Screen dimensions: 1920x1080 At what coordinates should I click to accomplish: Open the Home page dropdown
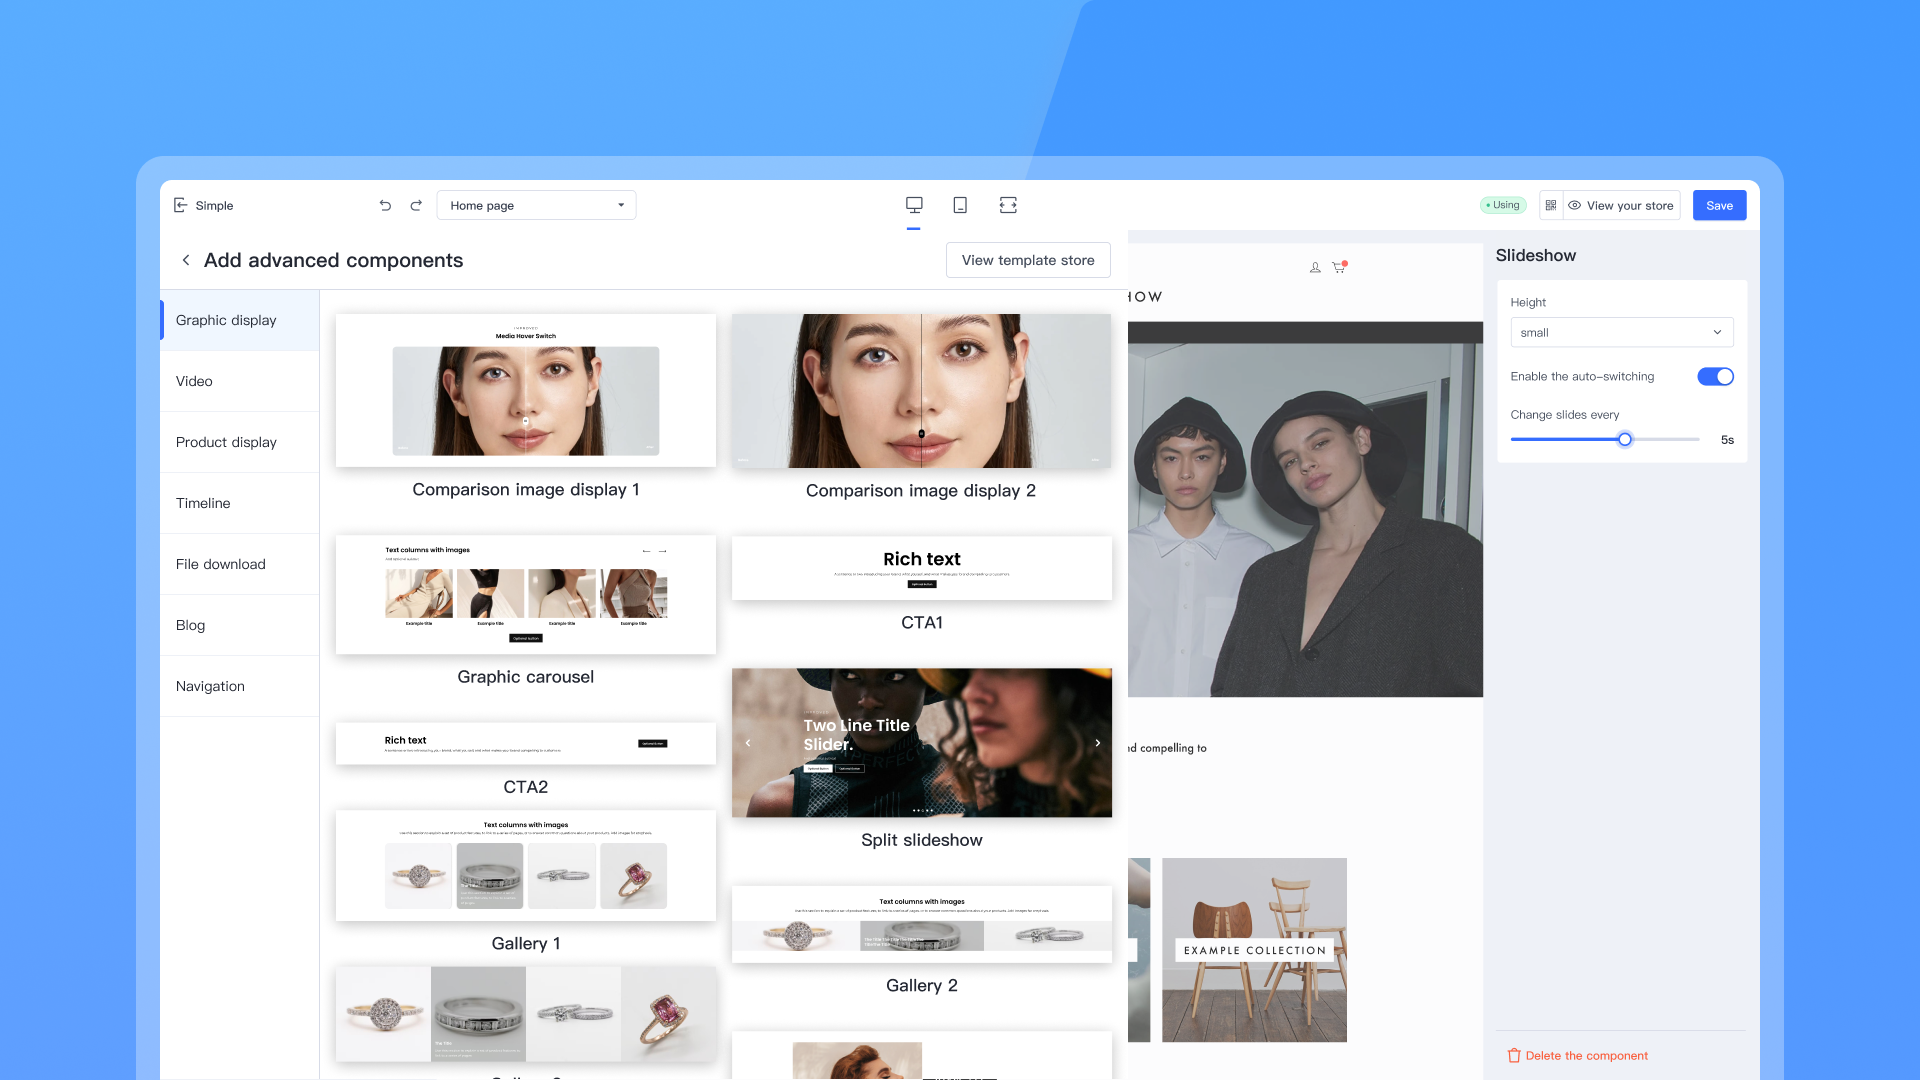point(536,205)
